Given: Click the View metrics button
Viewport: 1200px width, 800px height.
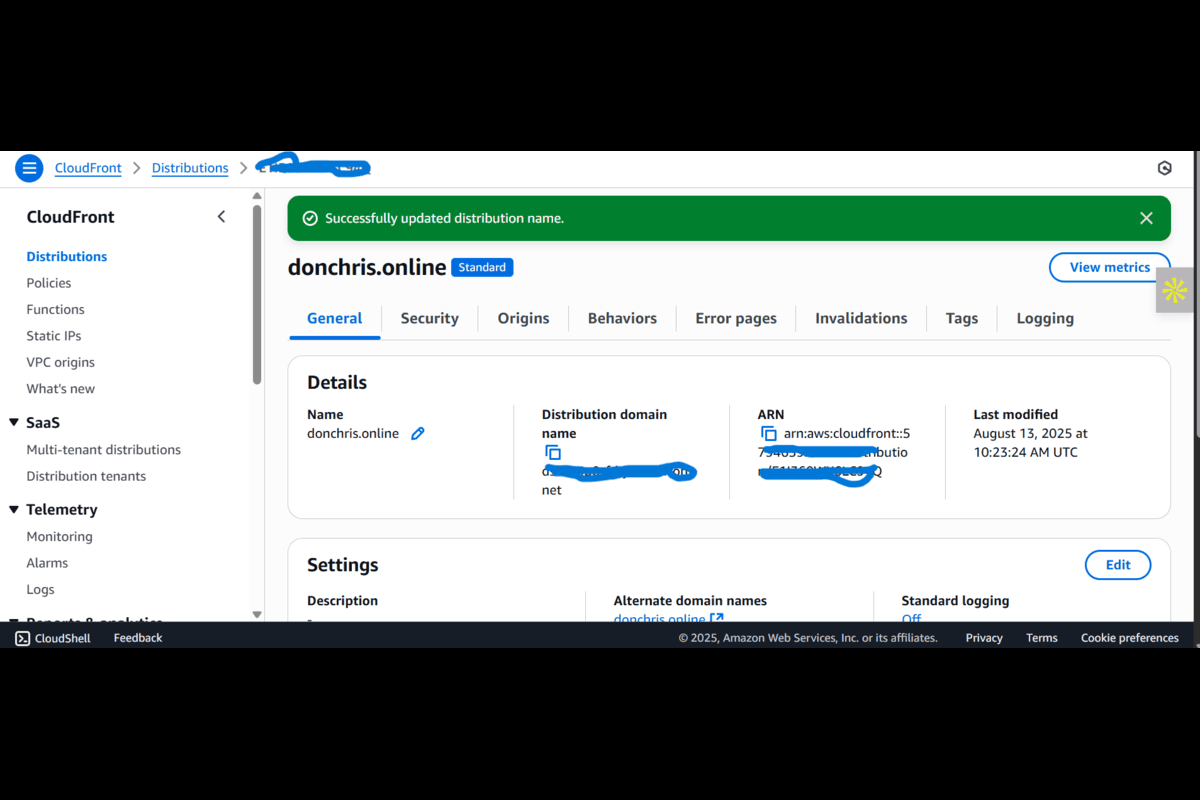Looking at the screenshot, I should pyautogui.click(x=1109, y=267).
